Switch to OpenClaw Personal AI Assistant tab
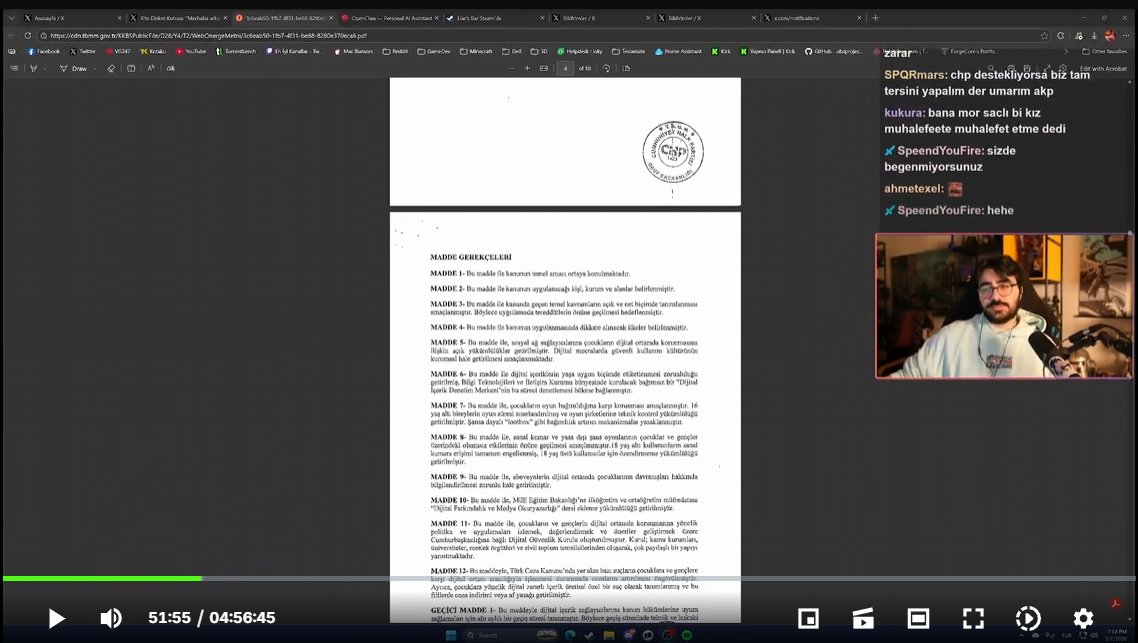This screenshot has width=1138, height=643. pyautogui.click(x=389, y=17)
